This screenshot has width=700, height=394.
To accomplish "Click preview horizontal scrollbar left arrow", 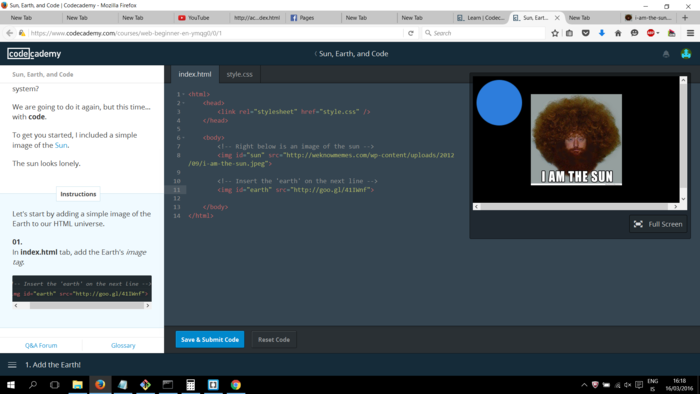I will [x=476, y=206].
